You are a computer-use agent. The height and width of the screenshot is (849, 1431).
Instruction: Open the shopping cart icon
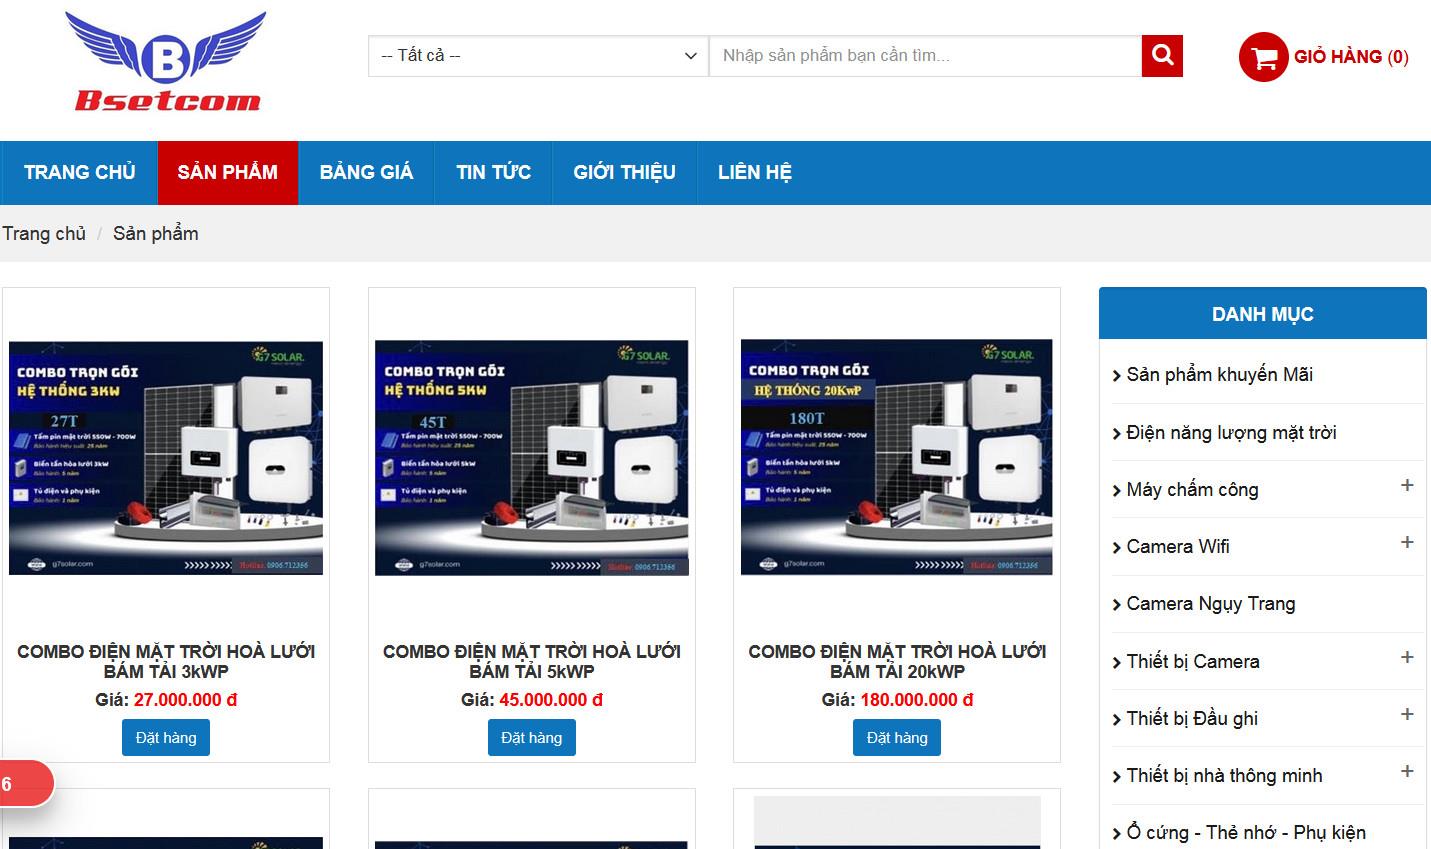pos(1263,57)
